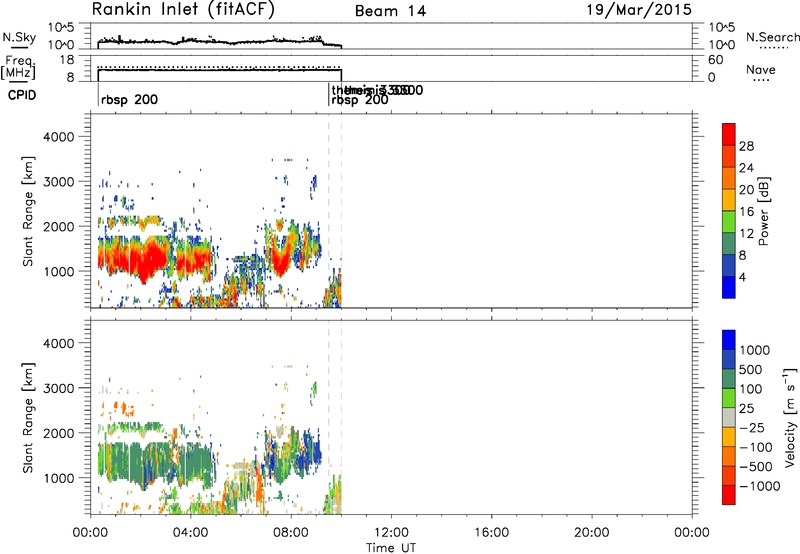Click the 'N.Search' legend label
The width and height of the screenshot is (800, 554).
pyautogui.click(x=772, y=37)
